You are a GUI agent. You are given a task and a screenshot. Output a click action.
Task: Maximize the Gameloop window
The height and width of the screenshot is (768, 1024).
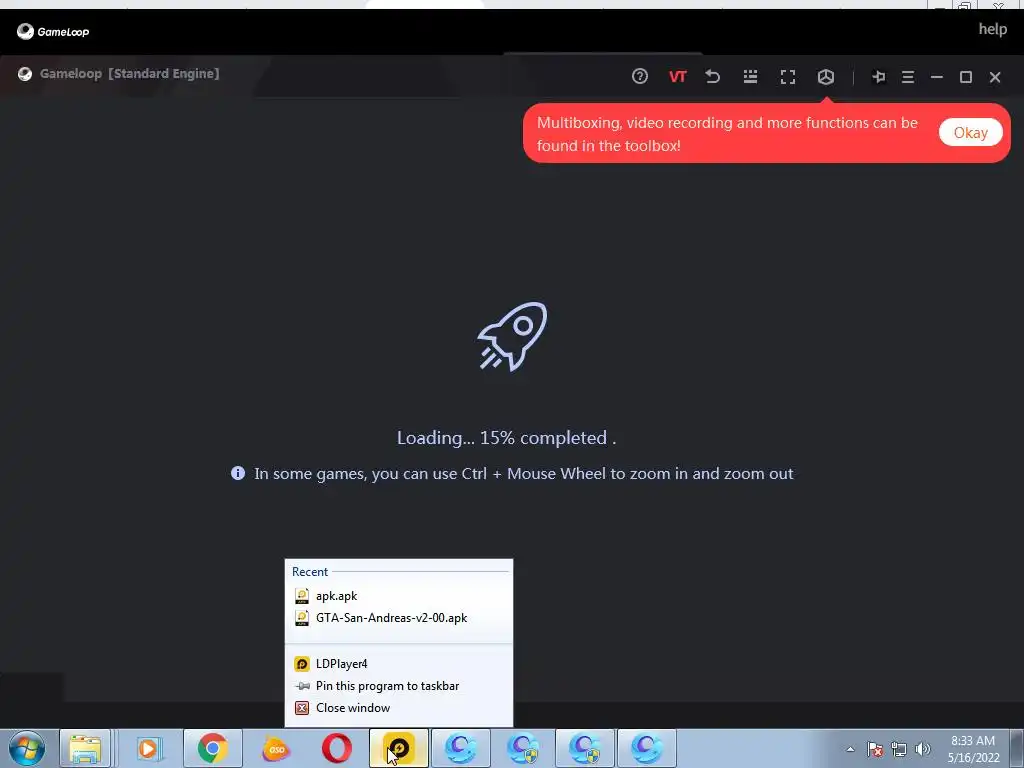966,77
